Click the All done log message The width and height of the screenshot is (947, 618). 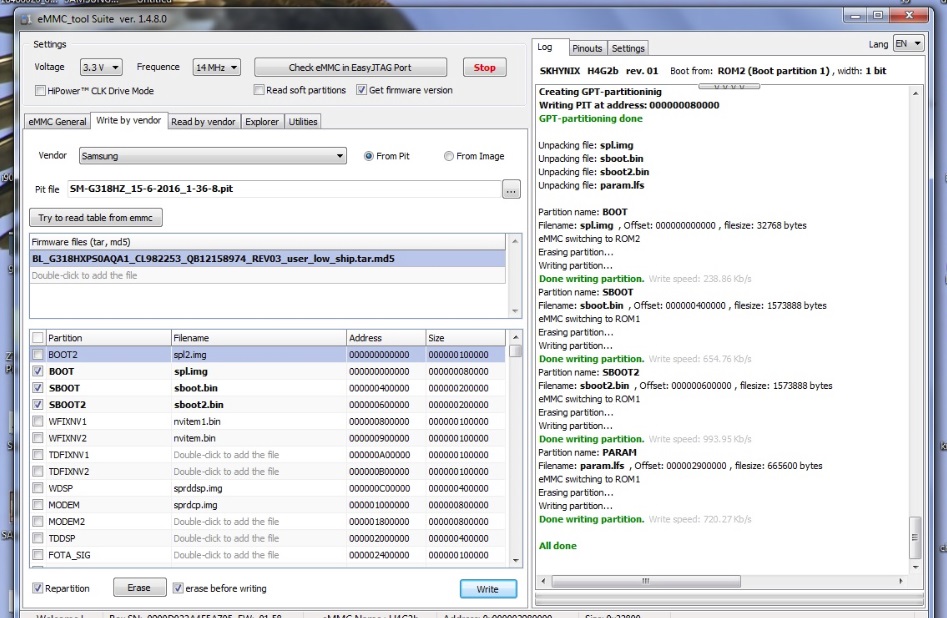coord(557,546)
